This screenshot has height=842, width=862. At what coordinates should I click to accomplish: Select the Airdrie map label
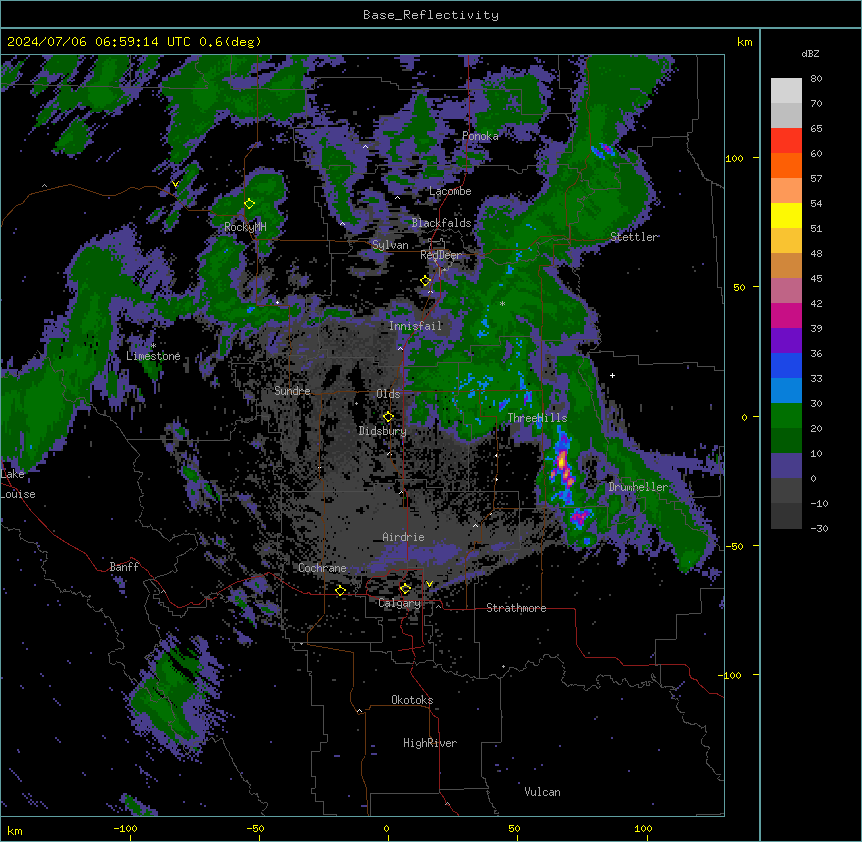click(403, 537)
